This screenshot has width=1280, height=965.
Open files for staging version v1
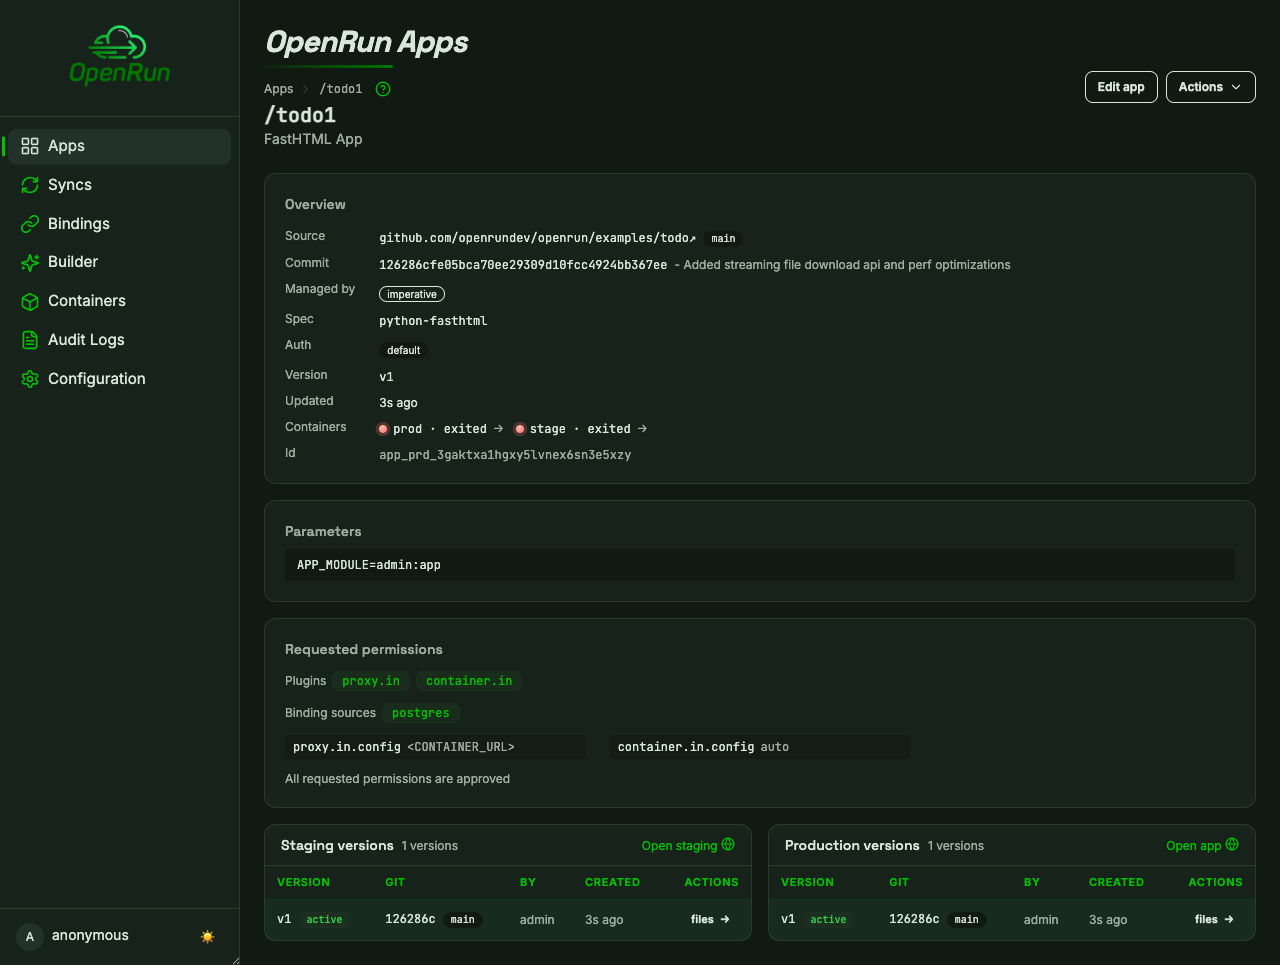click(710, 919)
